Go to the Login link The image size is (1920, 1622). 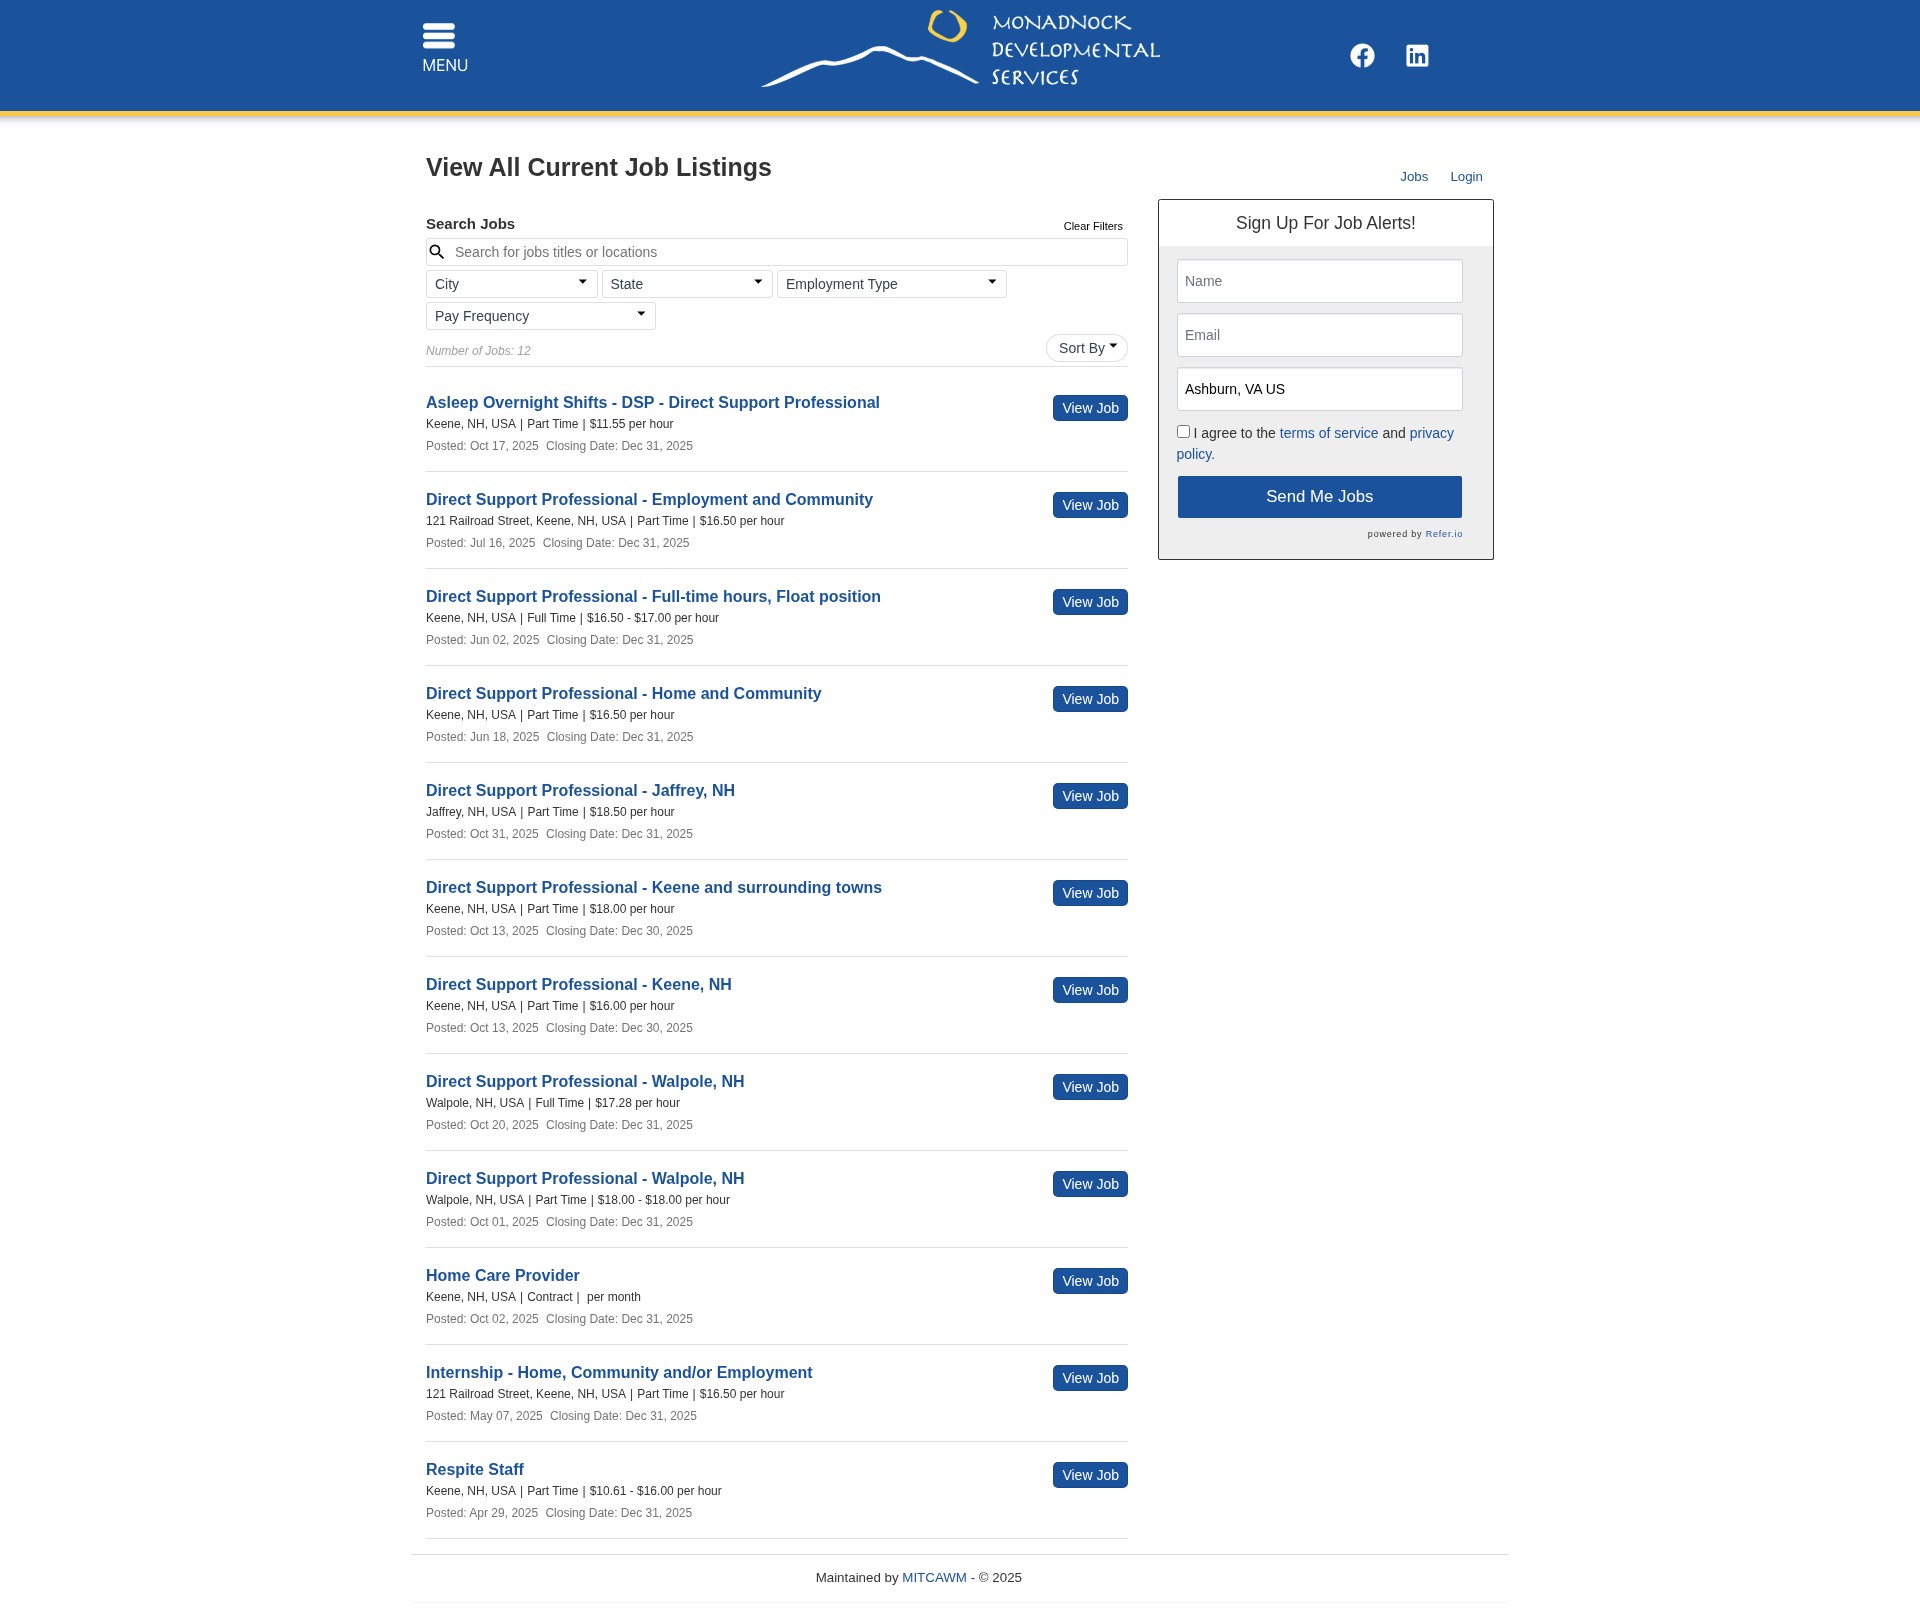tap(1466, 177)
